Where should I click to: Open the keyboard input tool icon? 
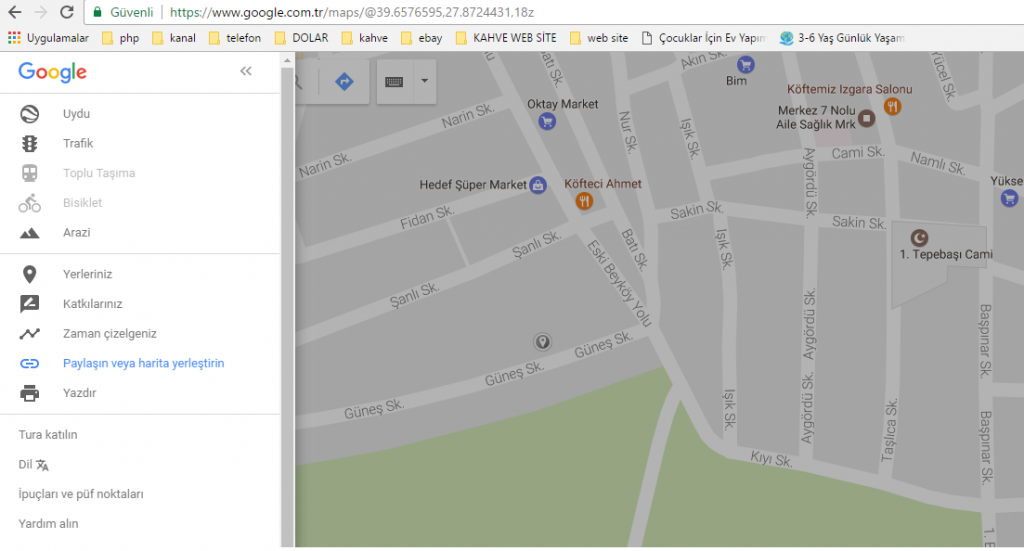tap(394, 82)
